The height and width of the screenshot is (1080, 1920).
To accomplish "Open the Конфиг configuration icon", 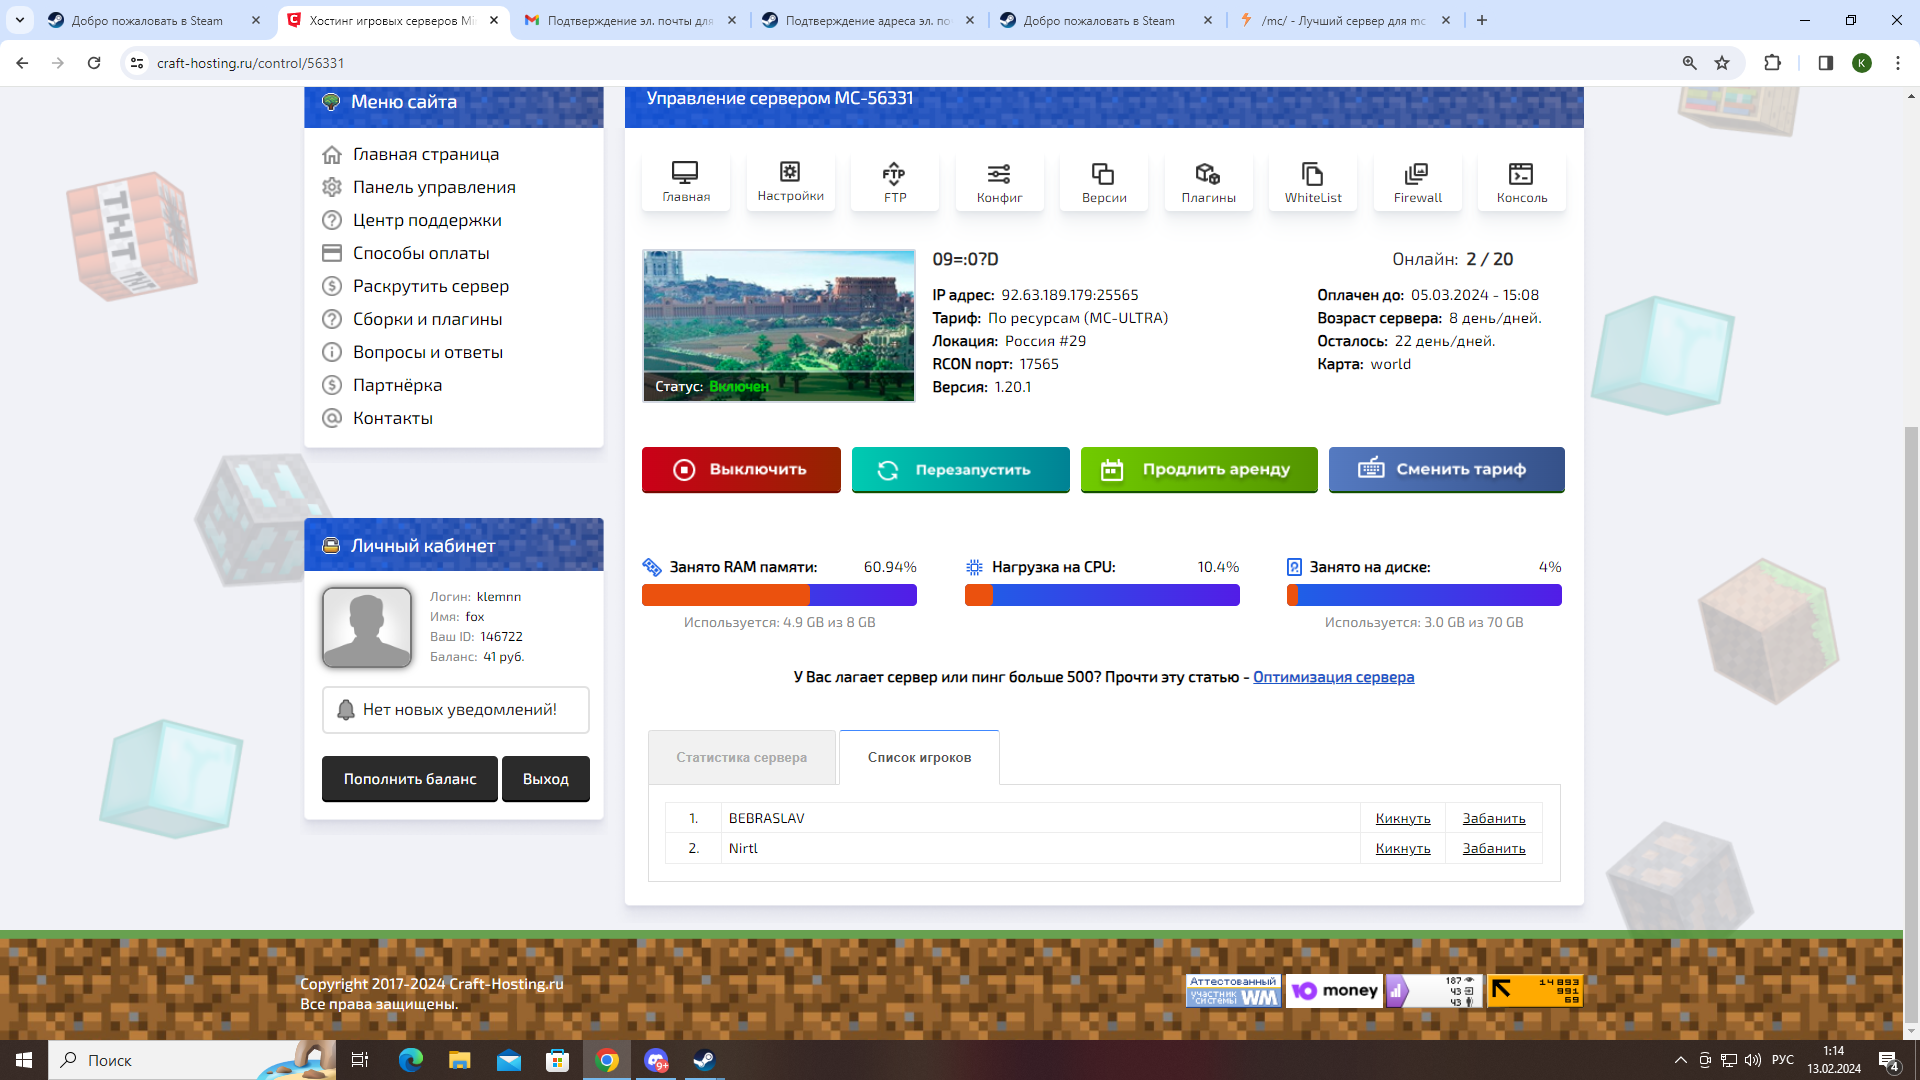I will click(x=999, y=182).
